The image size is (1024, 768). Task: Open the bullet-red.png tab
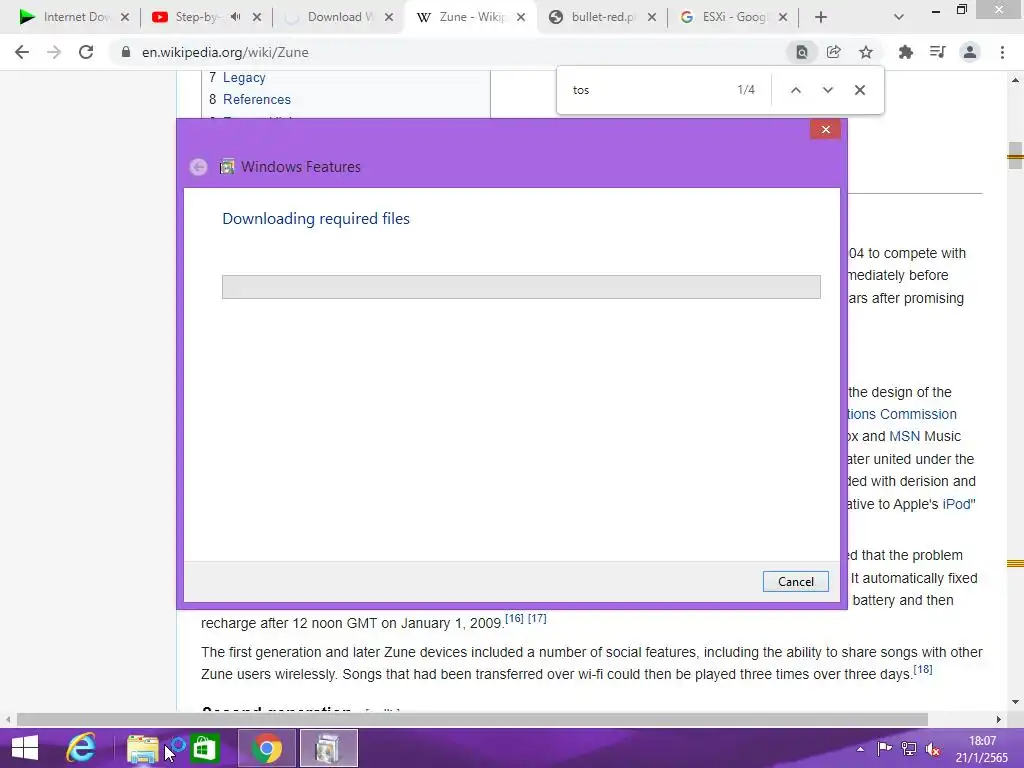602,17
